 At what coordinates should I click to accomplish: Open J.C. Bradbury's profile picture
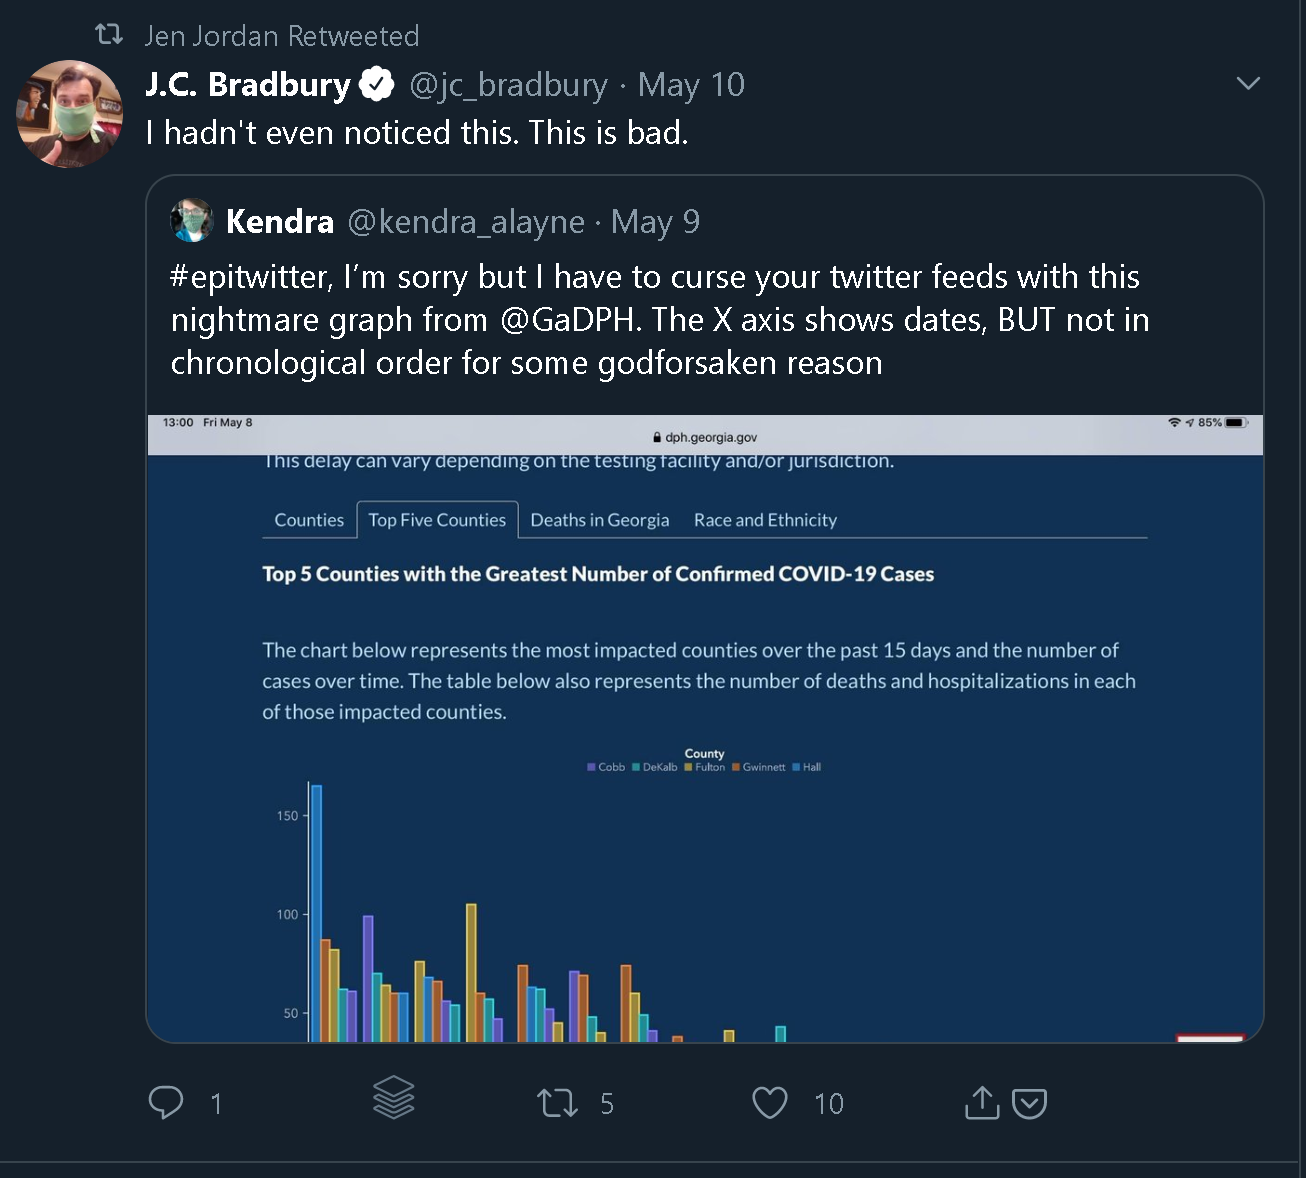click(x=69, y=113)
